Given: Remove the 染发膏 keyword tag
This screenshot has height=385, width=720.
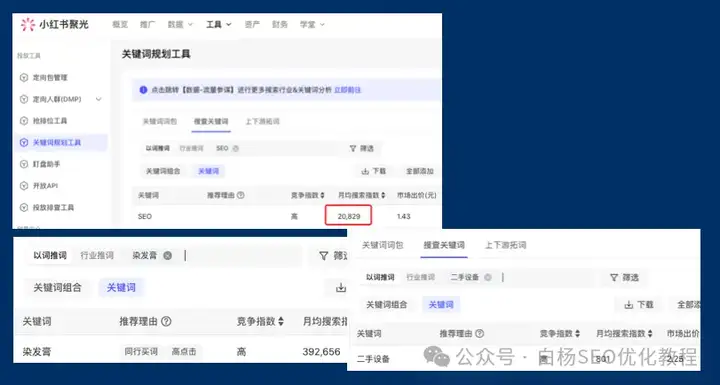Looking at the screenshot, I should [168, 255].
